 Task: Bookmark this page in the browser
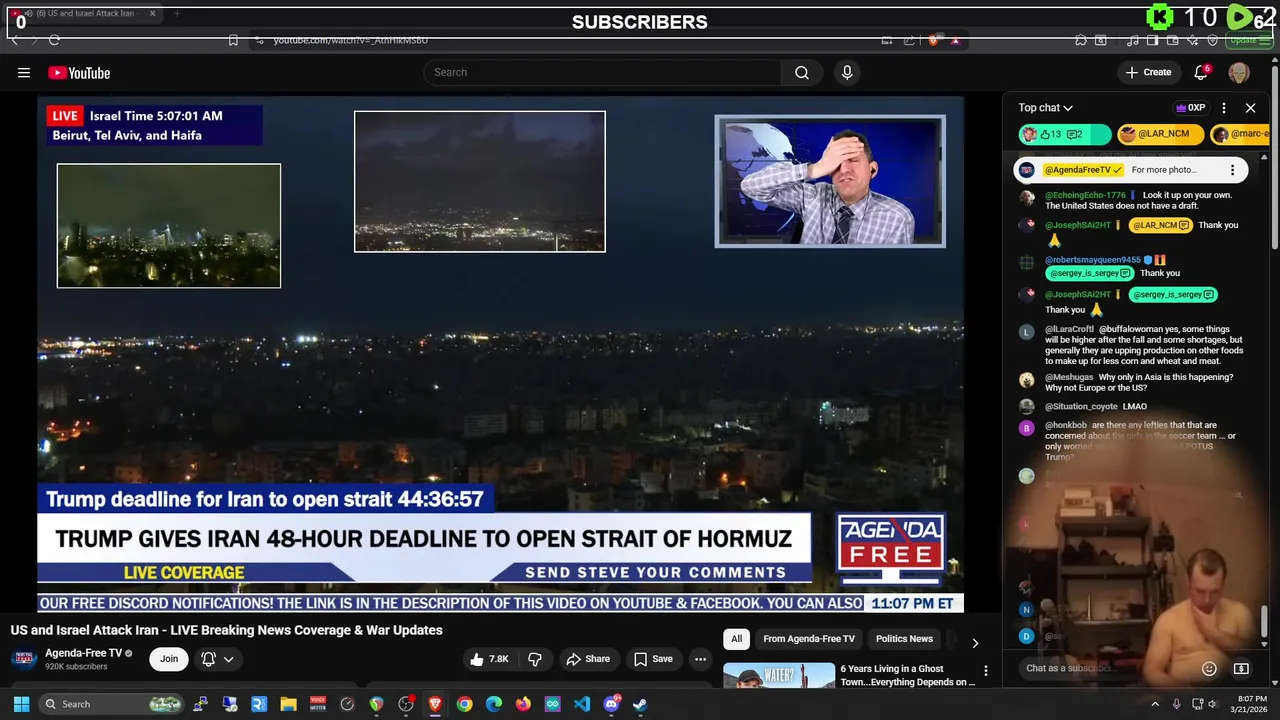click(233, 40)
